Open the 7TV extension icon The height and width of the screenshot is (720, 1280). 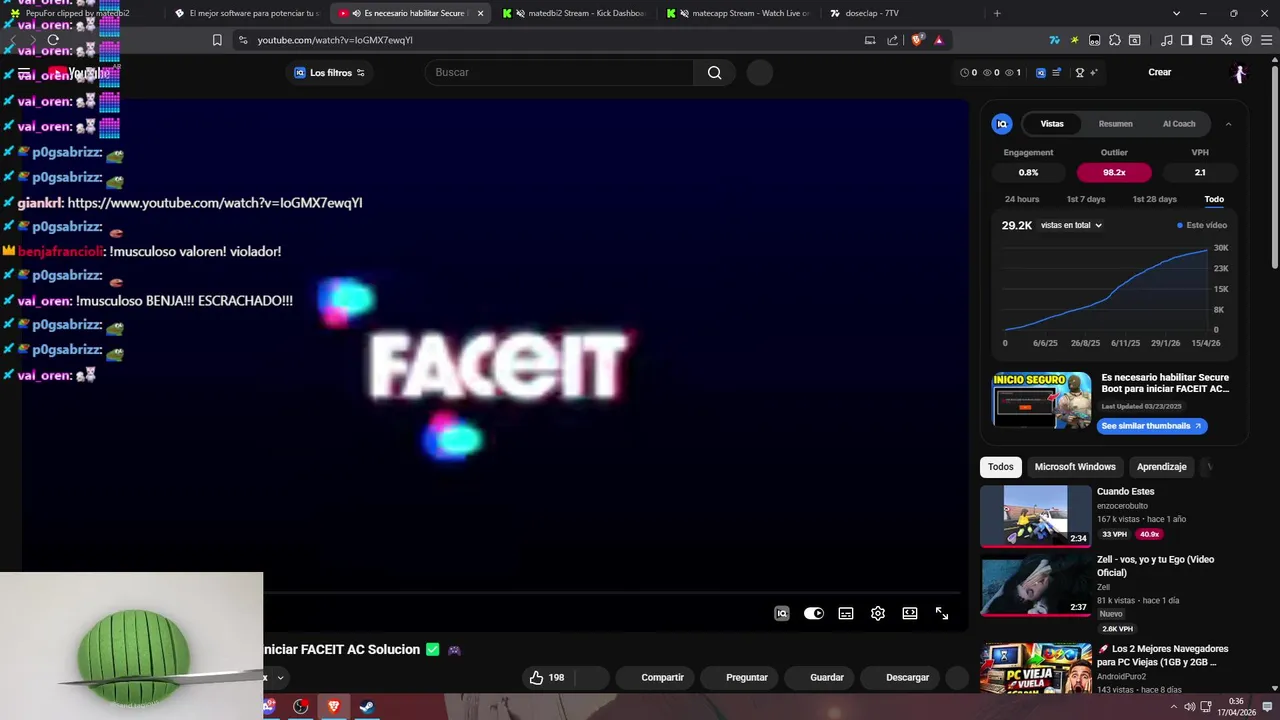(1054, 40)
